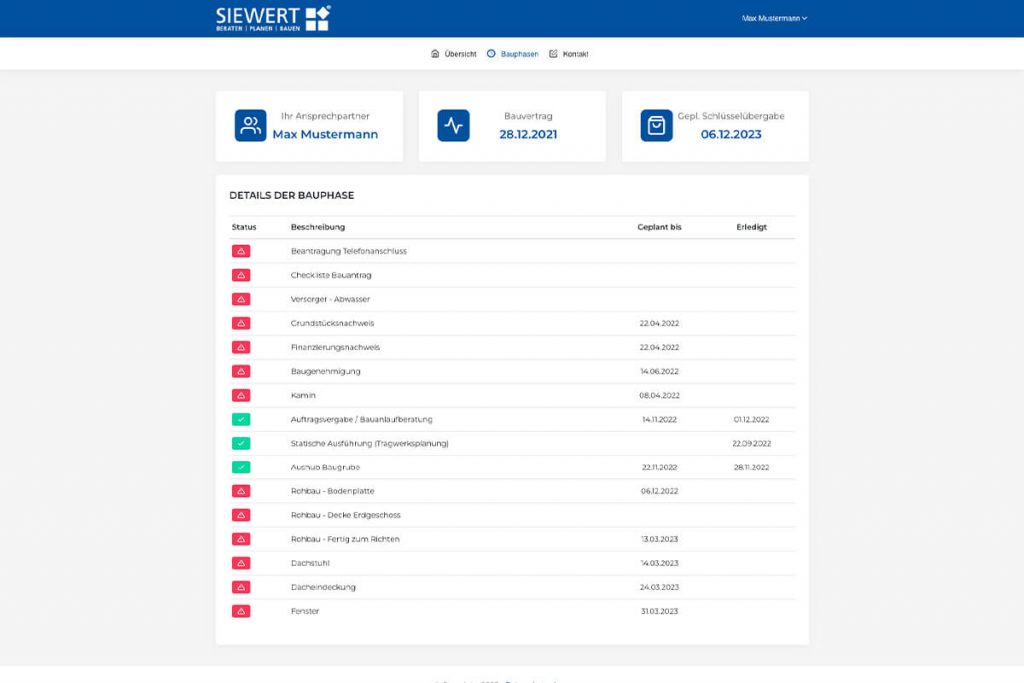
Task: Click green check for Statische Ausführung row
Action: (241, 443)
